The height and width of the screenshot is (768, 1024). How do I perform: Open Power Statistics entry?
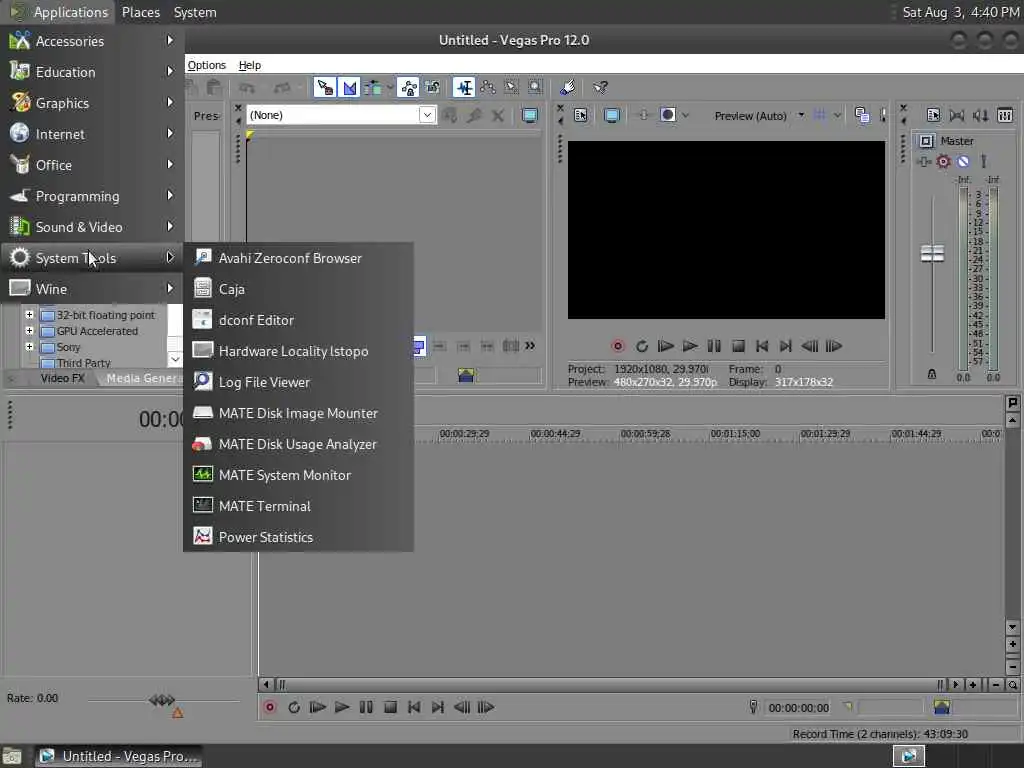click(298, 537)
